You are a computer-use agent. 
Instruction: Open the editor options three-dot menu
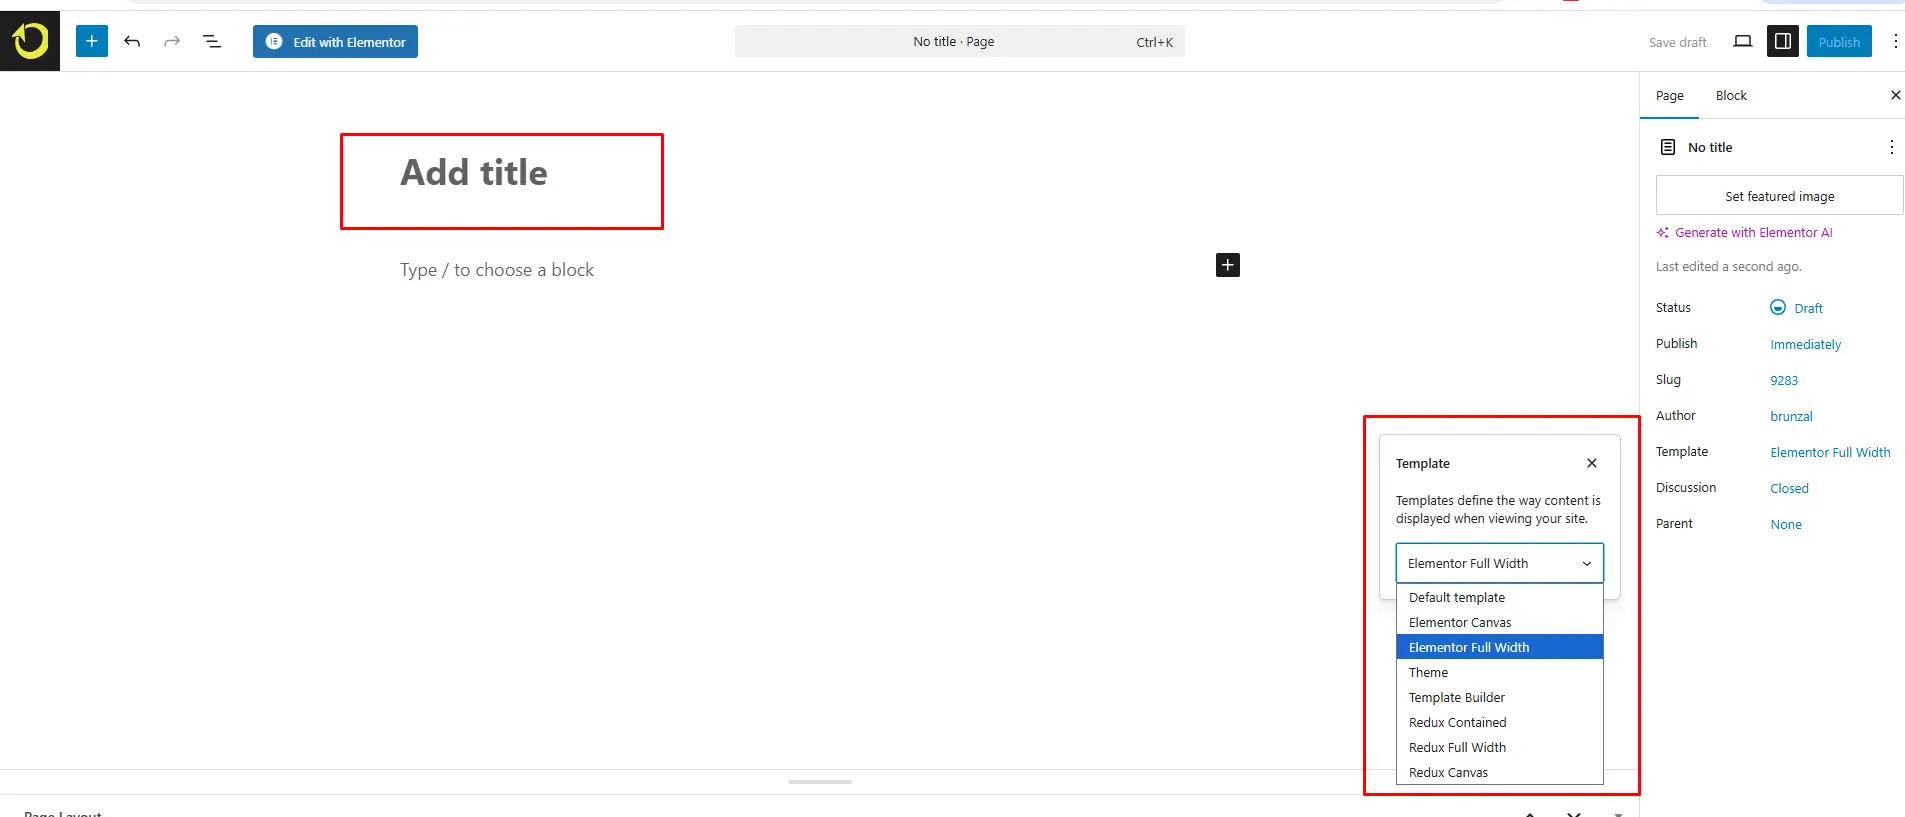tap(1895, 41)
